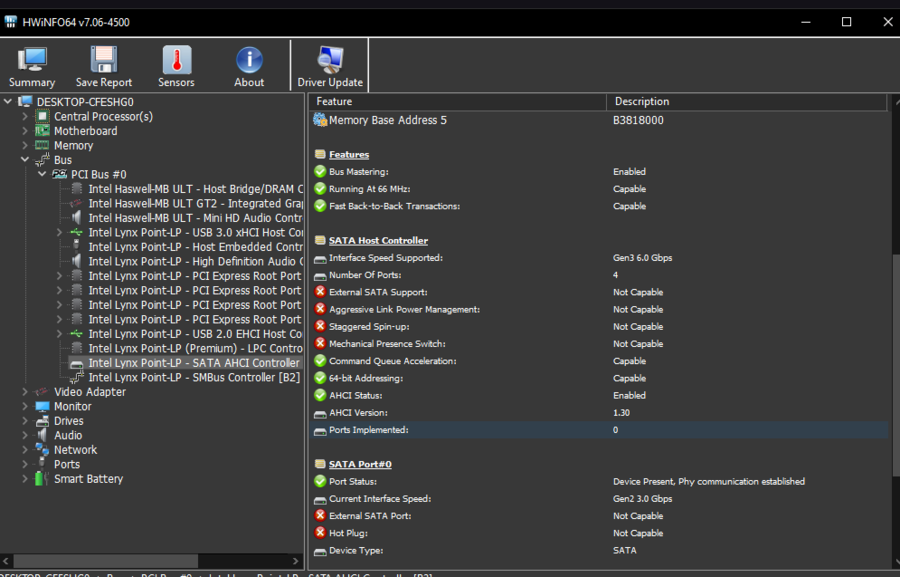Click the SATA Host Controller section heading

pos(378,241)
